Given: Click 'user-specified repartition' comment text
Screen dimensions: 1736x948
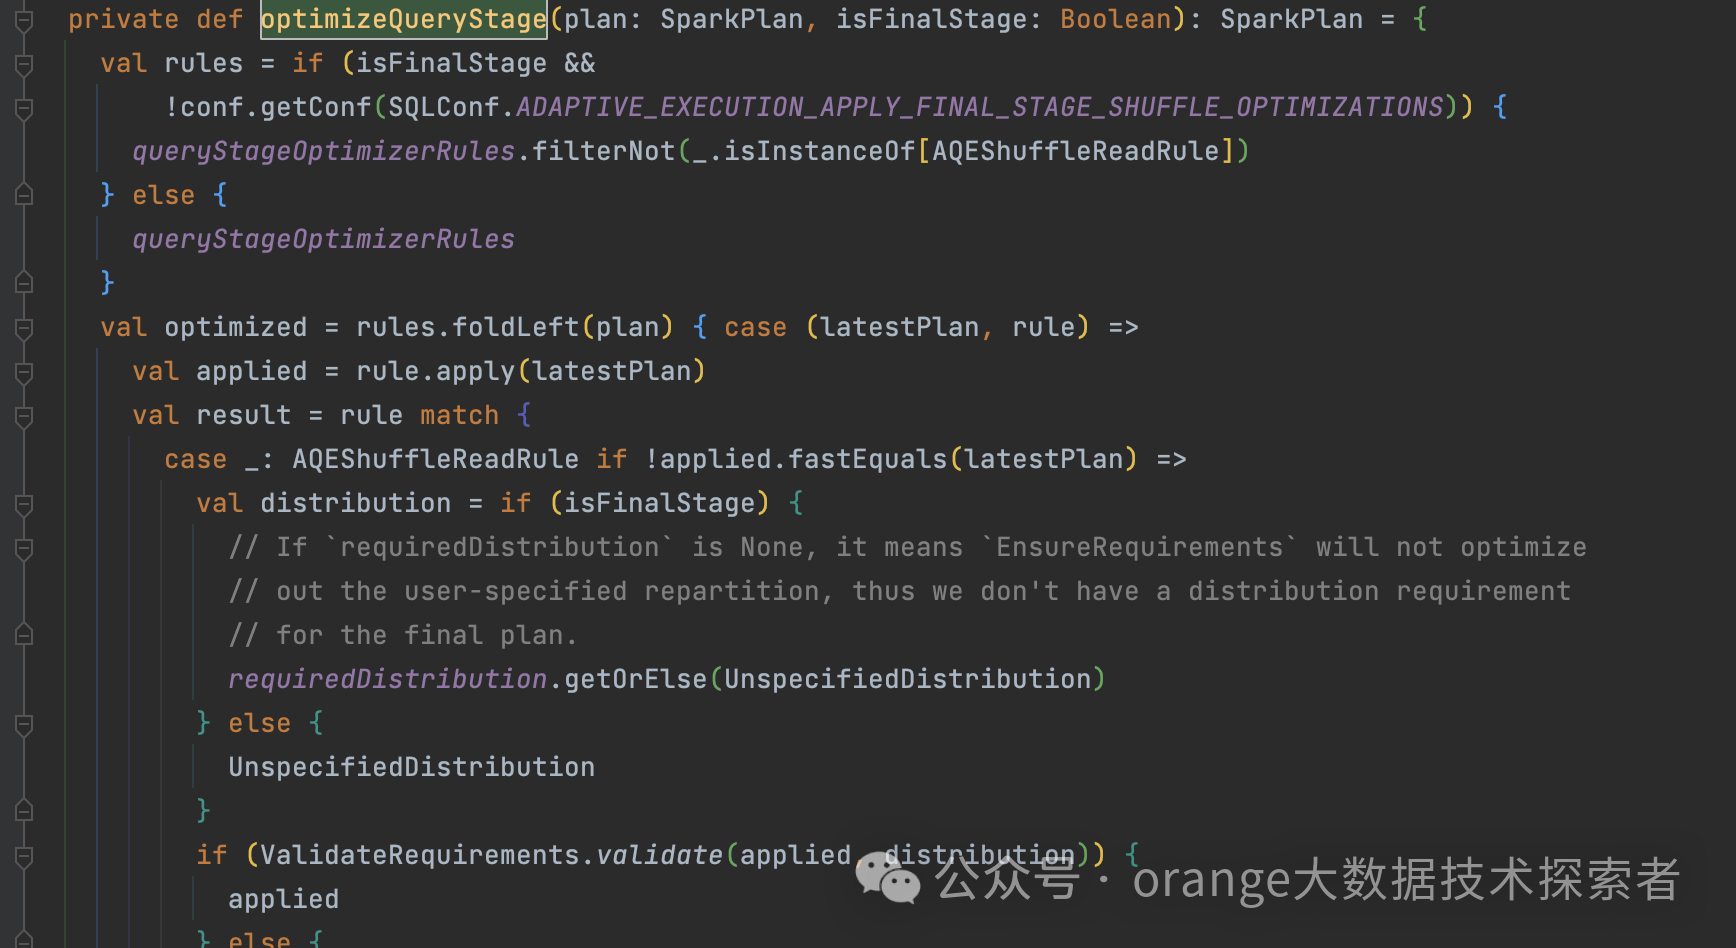Looking at the screenshot, I should 612,591.
